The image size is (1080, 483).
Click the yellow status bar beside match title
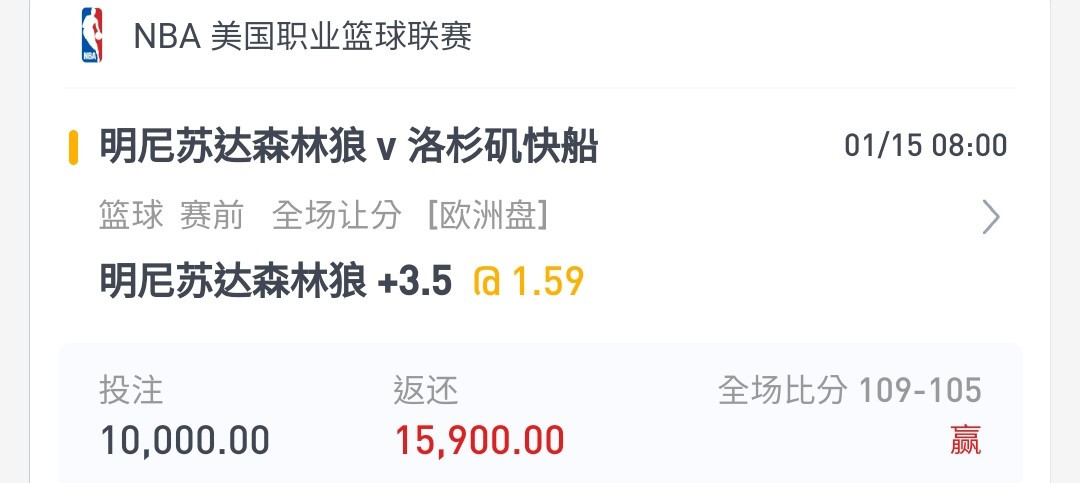pyautogui.click(x=73, y=147)
